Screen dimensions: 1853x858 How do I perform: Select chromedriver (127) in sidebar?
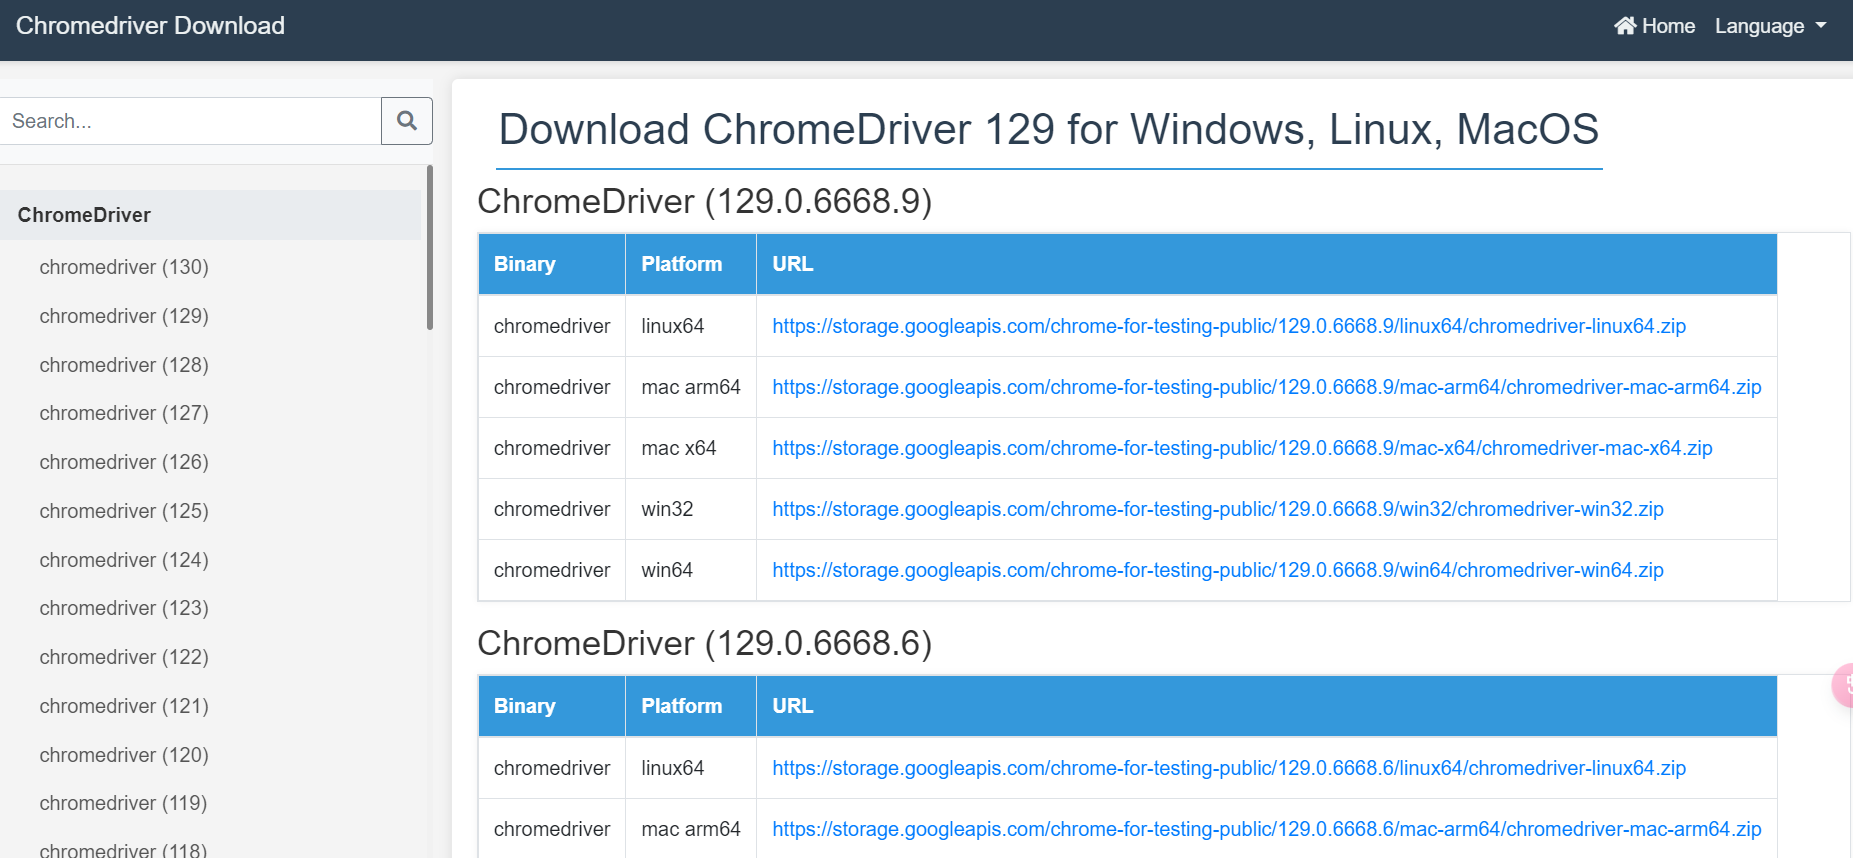pos(124,413)
